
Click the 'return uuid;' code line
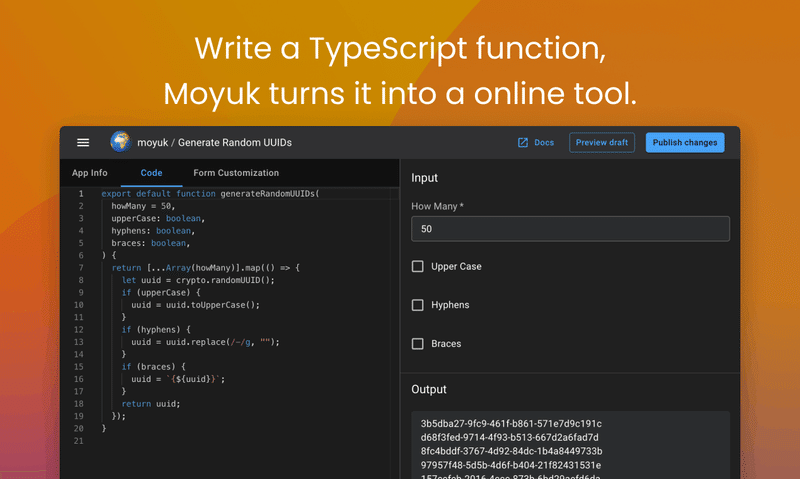click(x=151, y=404)
